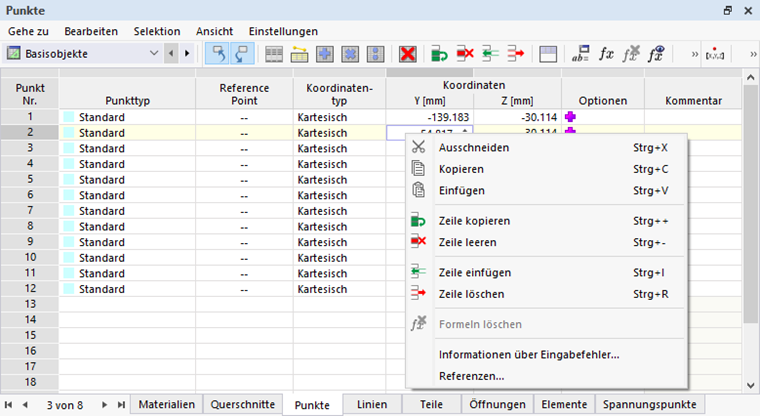Image resolution: width=760 pixels, height=416 pixels.
Task: Go to previous tab navigation arrow
Action: point(25,404)
